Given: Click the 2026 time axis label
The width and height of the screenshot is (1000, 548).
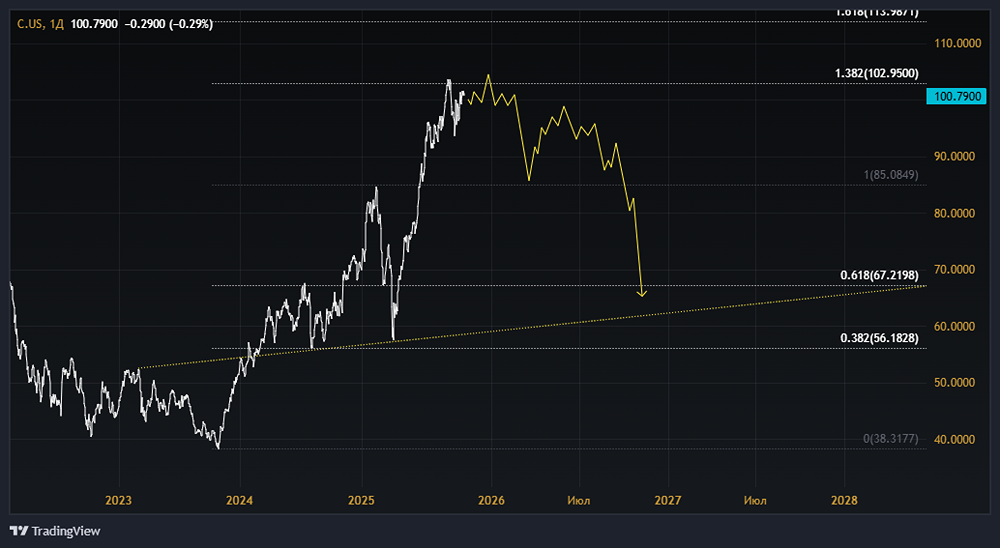Looking at the screenshot, I should 491,500.
